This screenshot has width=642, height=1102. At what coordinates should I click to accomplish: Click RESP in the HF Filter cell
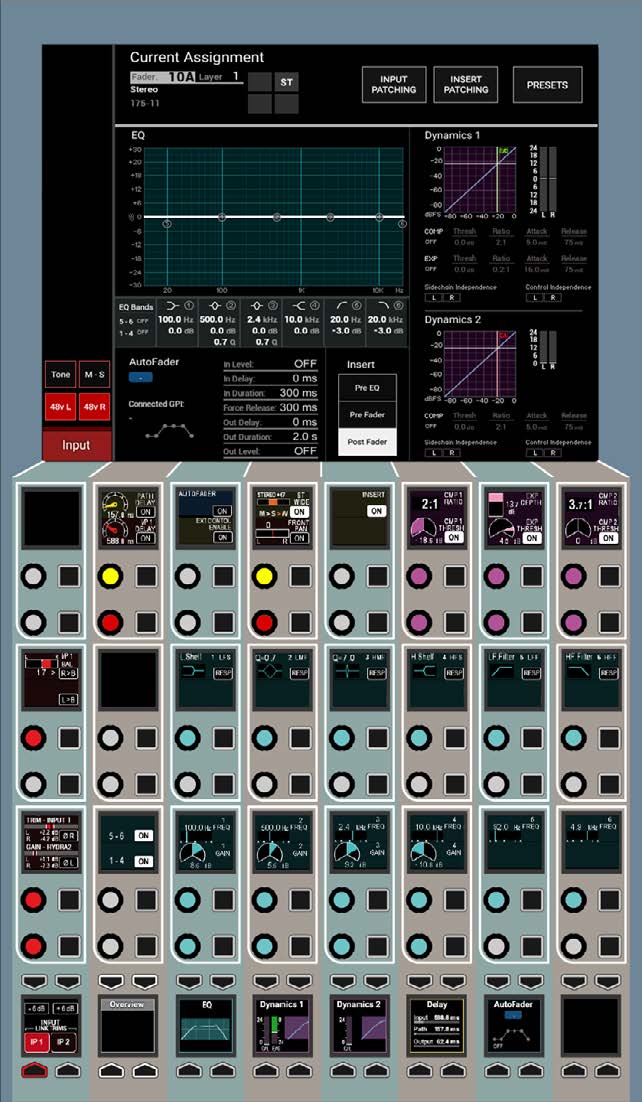609,673
